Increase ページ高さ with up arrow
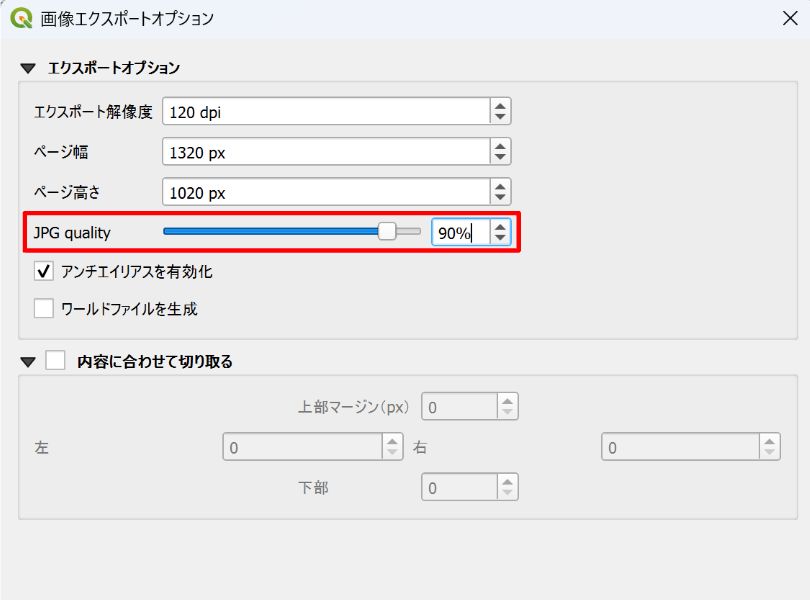The height and width of the screenshot is (600, 810). 500,187
